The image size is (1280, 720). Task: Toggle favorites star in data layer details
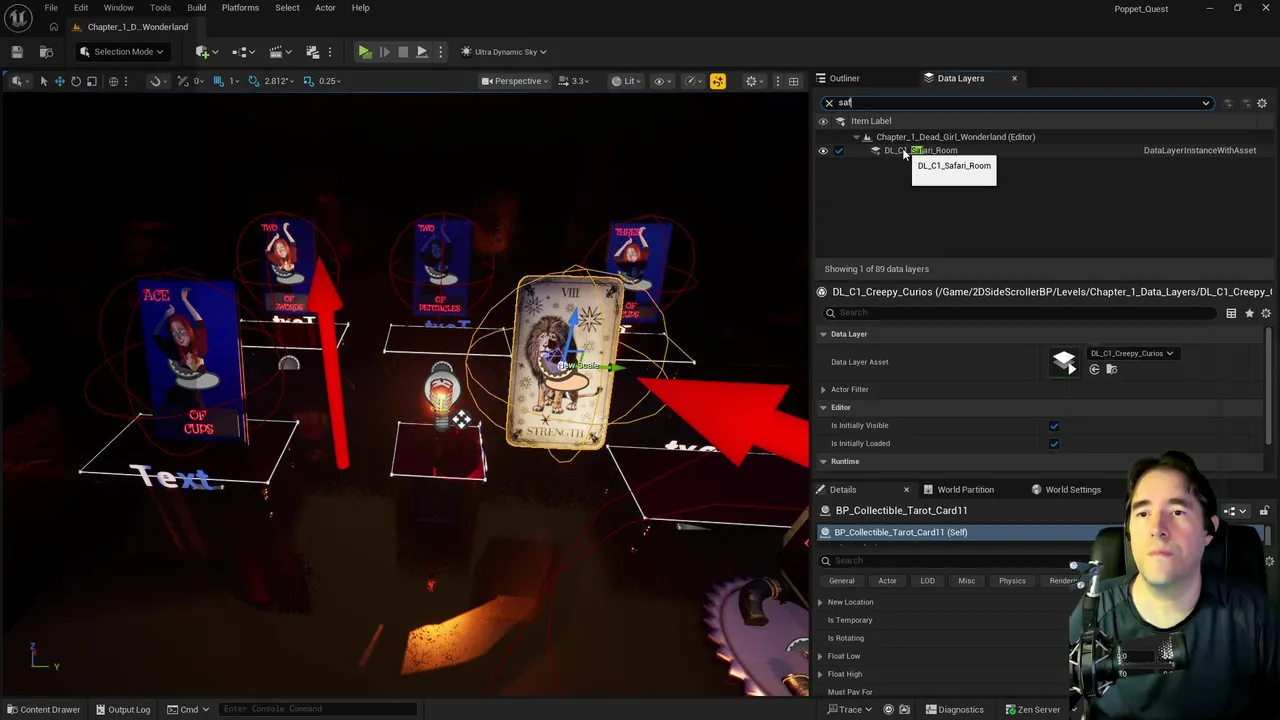pyautogui.click(x=1249, y=313)
